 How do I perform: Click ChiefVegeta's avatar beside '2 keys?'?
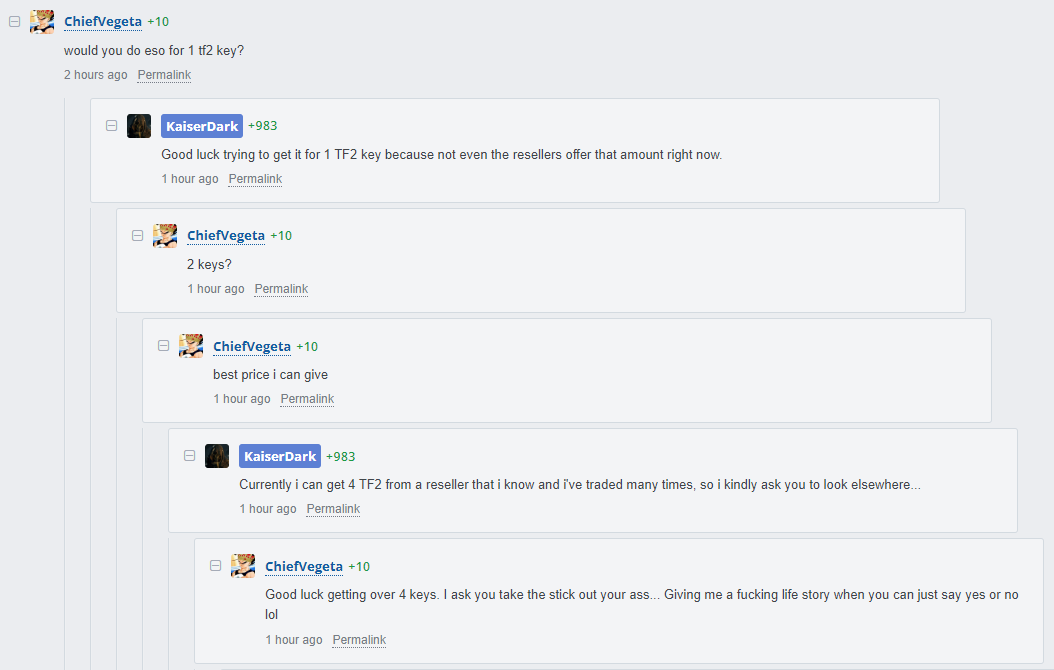point(165,236)
